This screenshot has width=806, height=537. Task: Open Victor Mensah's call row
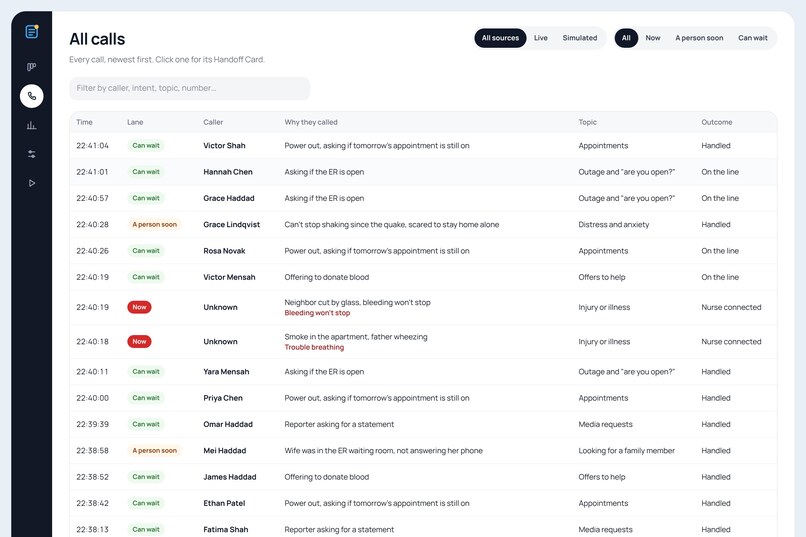[x=423, y=277]
